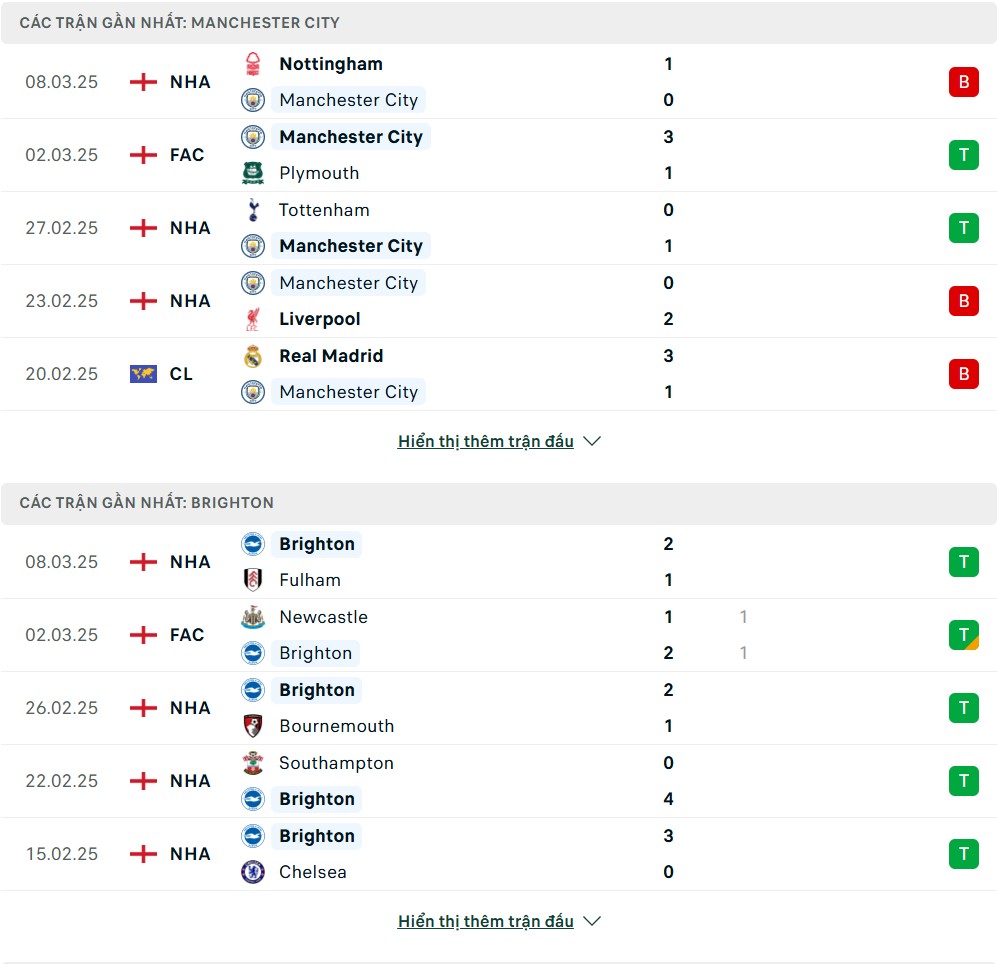The image size is (997, 964).
Task: Open the Real Madrid team link
Action: pos(331,356)
